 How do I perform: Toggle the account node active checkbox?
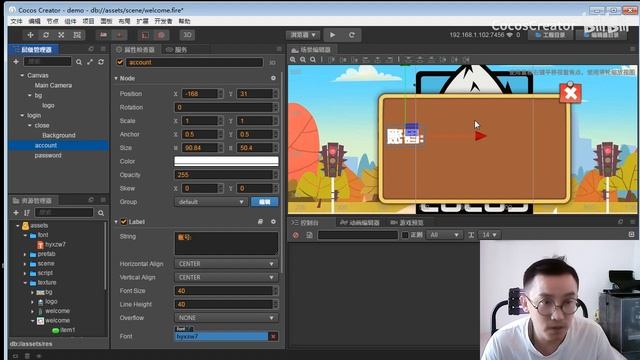pos(120,62)
